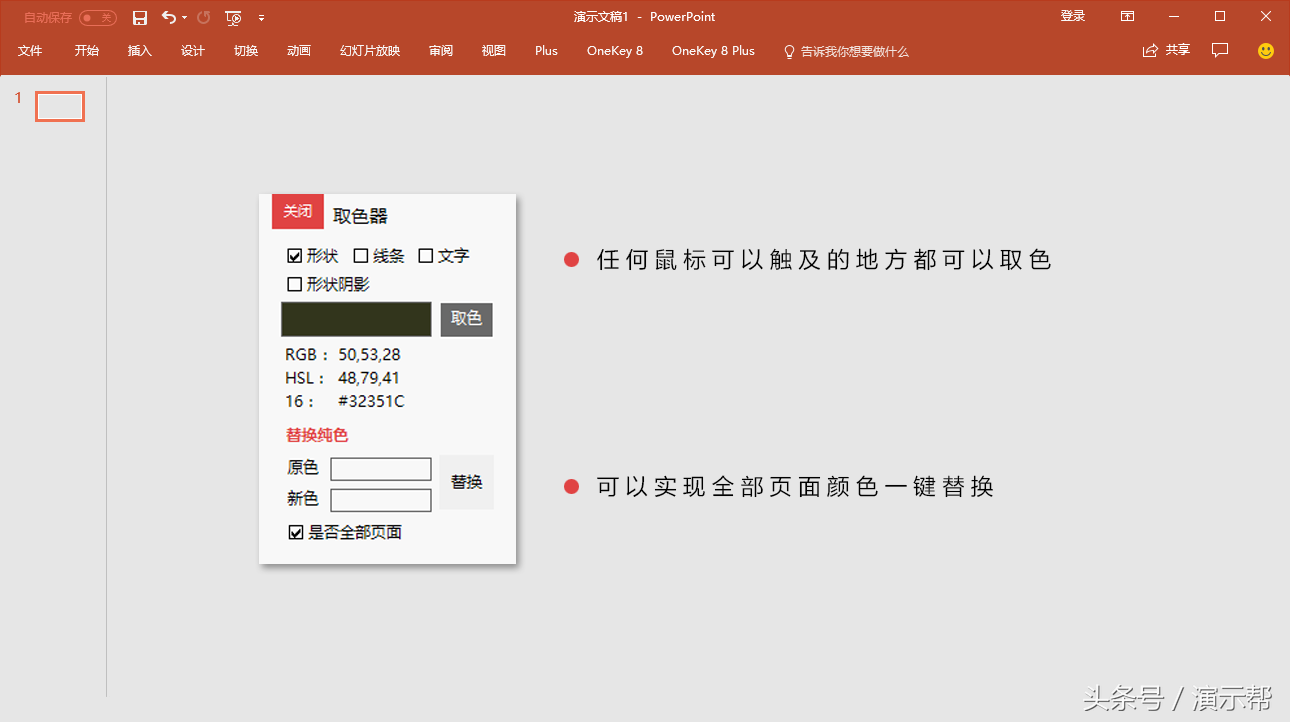
Task: Open the 审阅 tab
Action: tap(441, 51)
